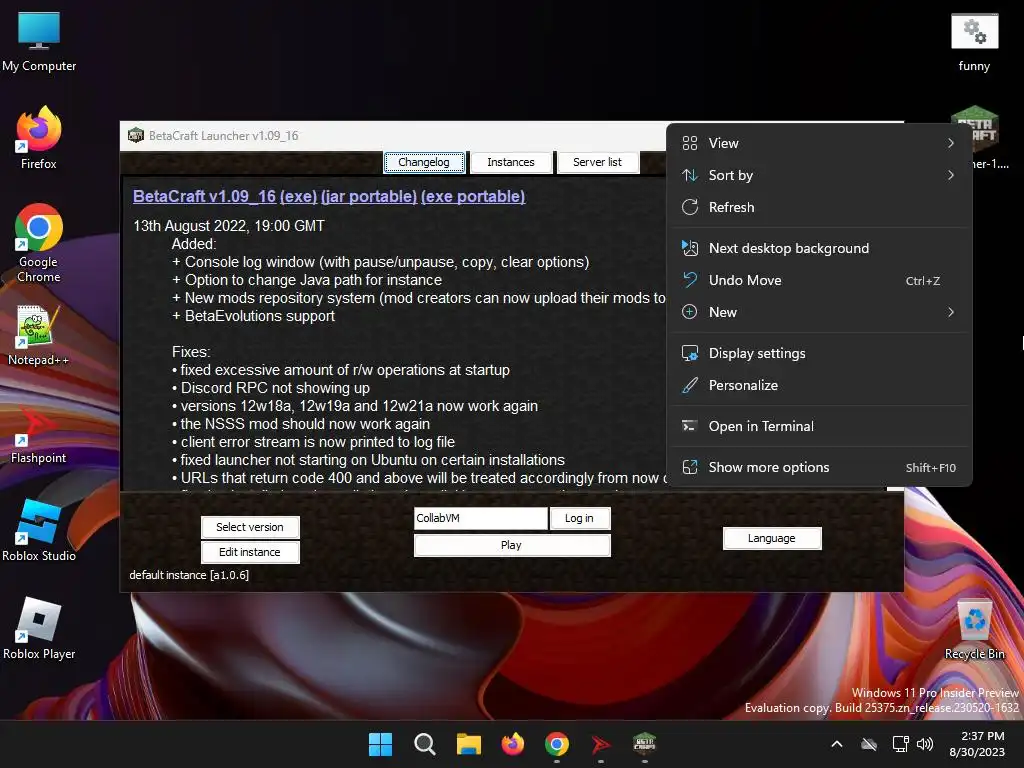Viewport: 1024px width, 768px height.
Task: Select the Google Chrome desktop shortcut
Action: (x=39, y=243)
